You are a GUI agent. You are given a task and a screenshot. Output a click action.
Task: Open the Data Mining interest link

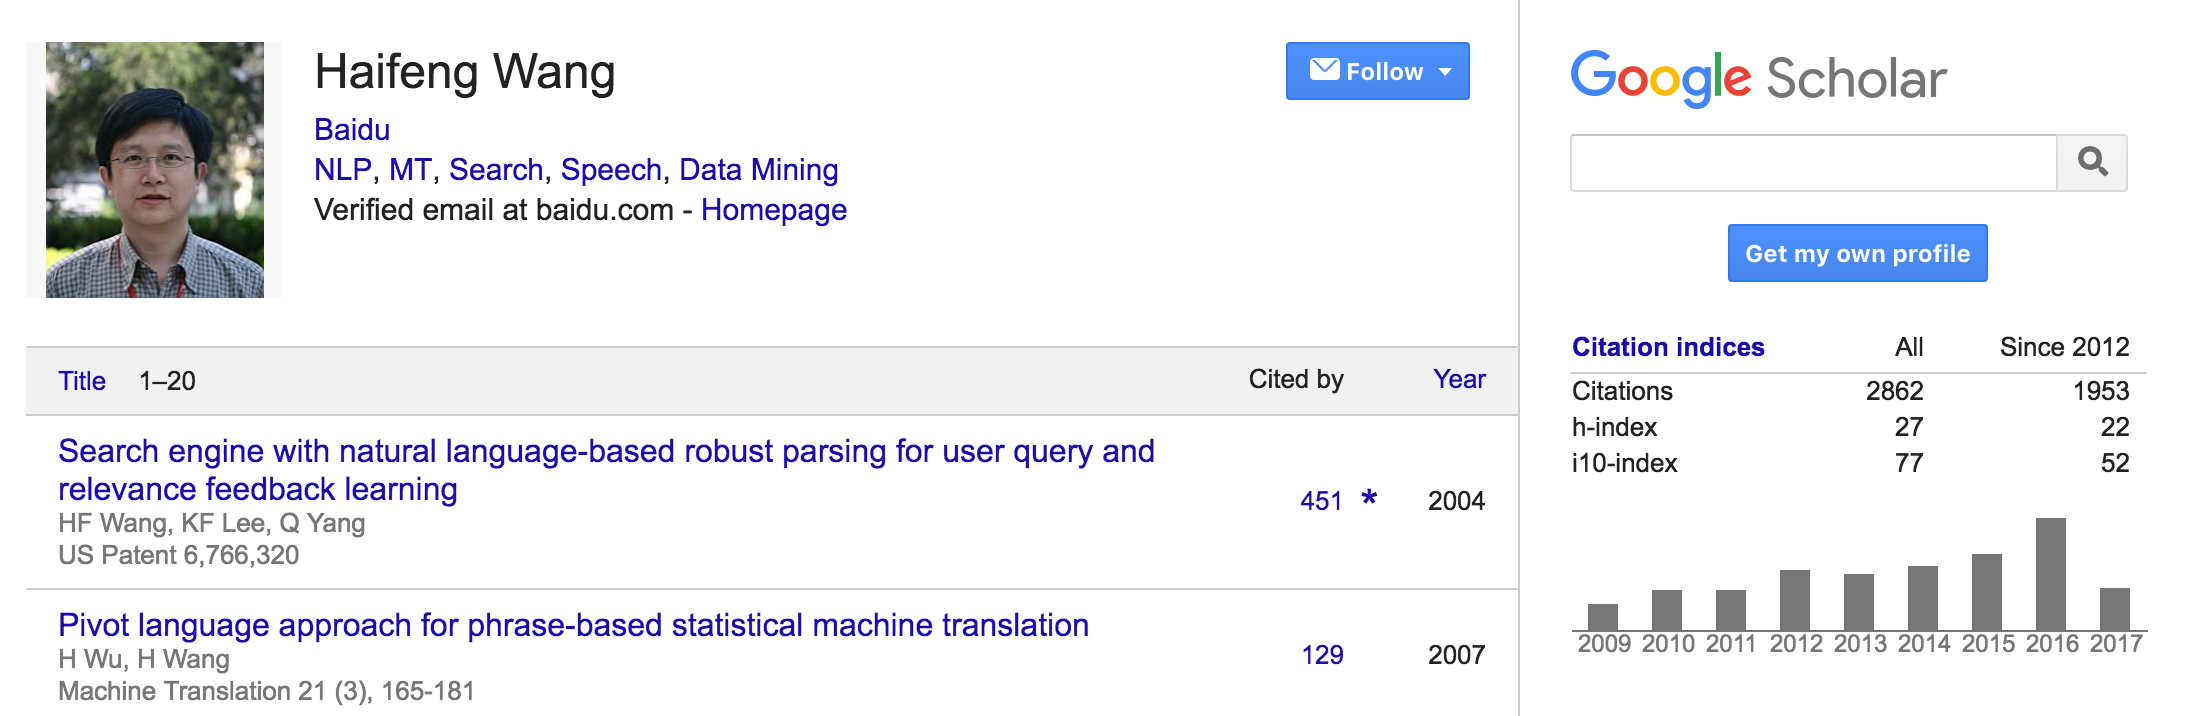[x=758, y=170]
